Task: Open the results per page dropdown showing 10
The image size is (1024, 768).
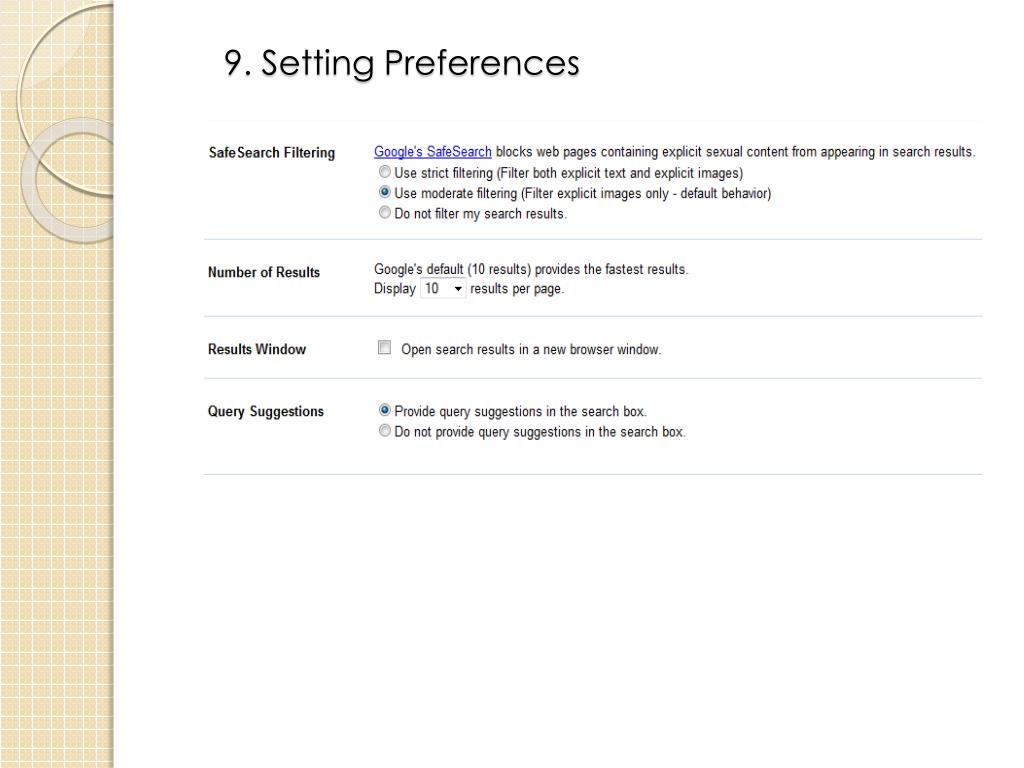Action: coord(443,289)
